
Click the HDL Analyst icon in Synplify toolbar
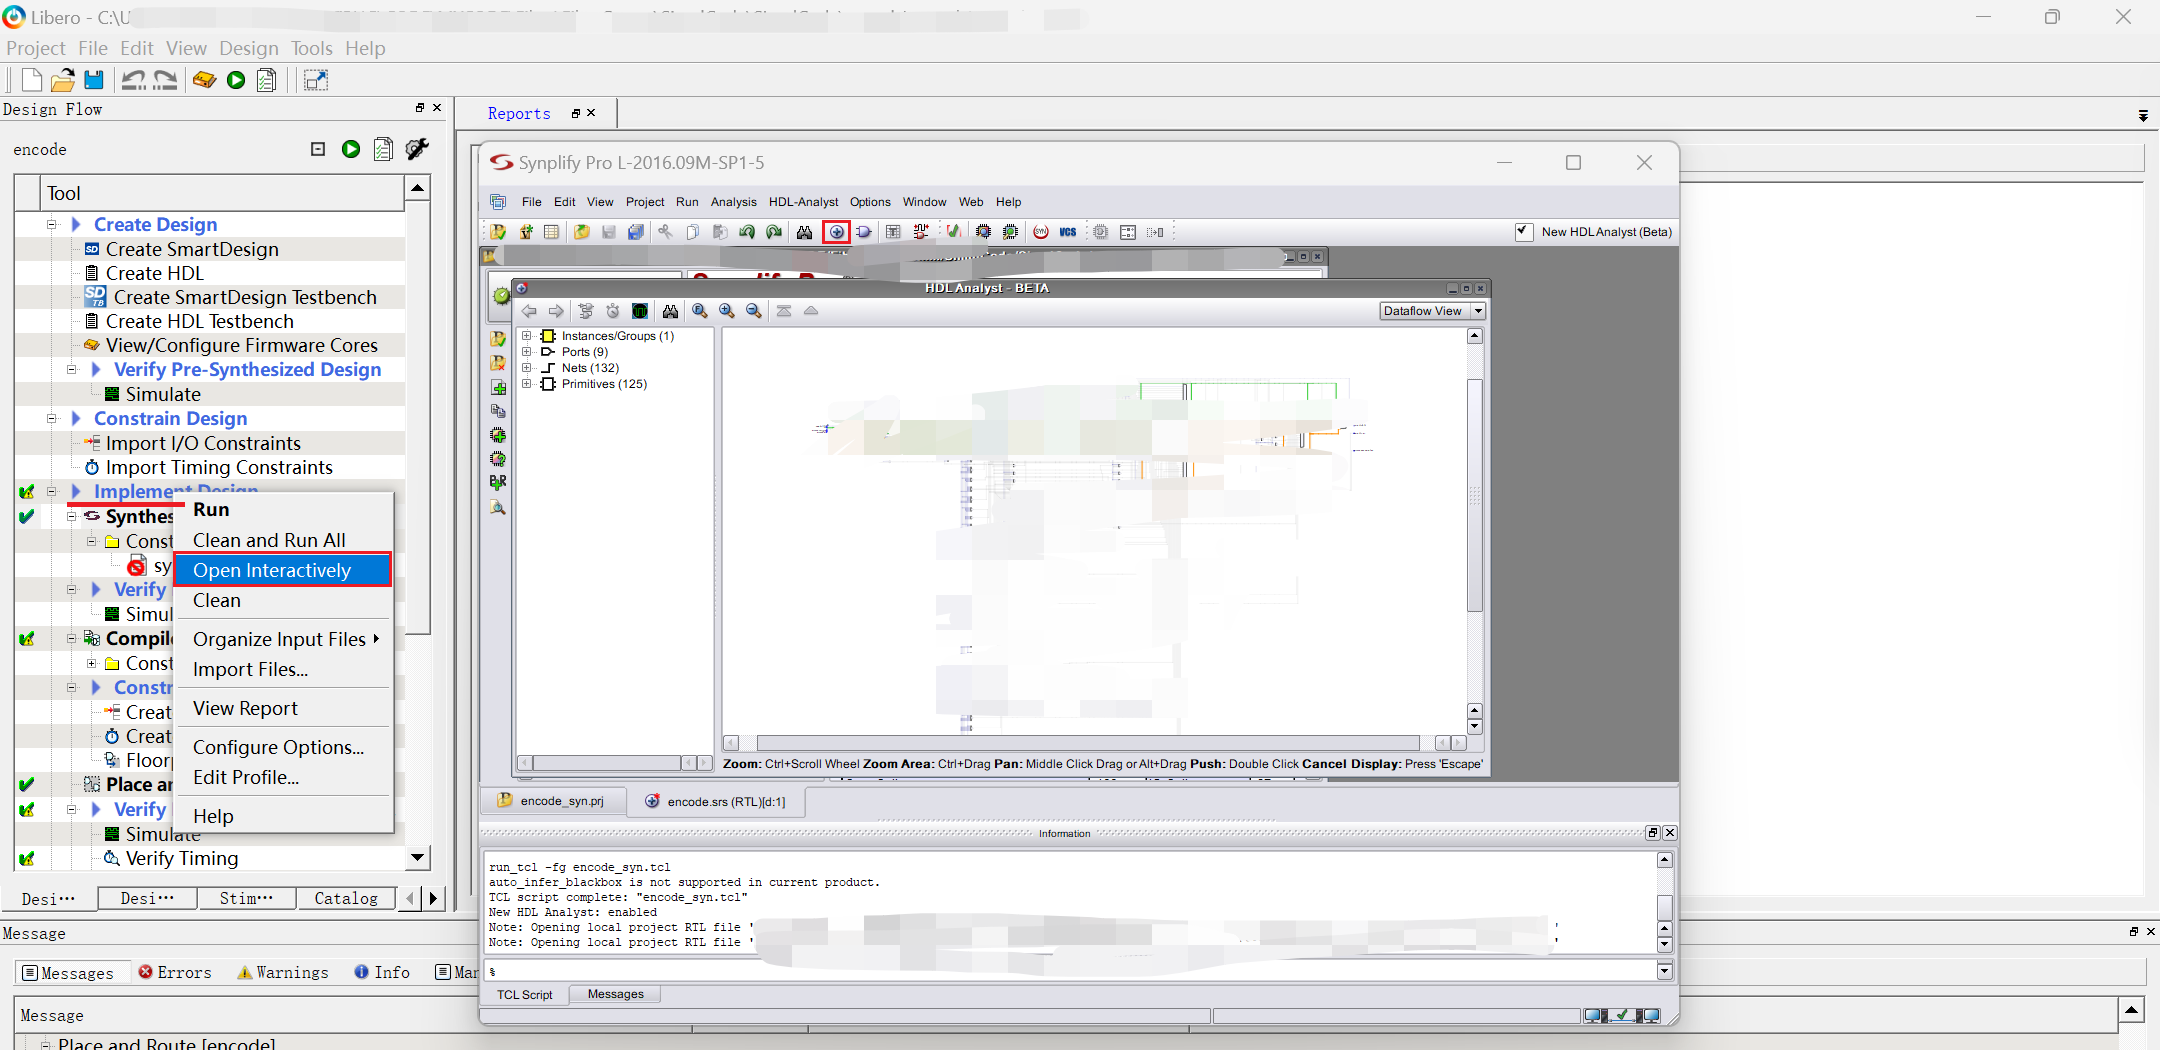pyautogui.click(x=836, y=232)
